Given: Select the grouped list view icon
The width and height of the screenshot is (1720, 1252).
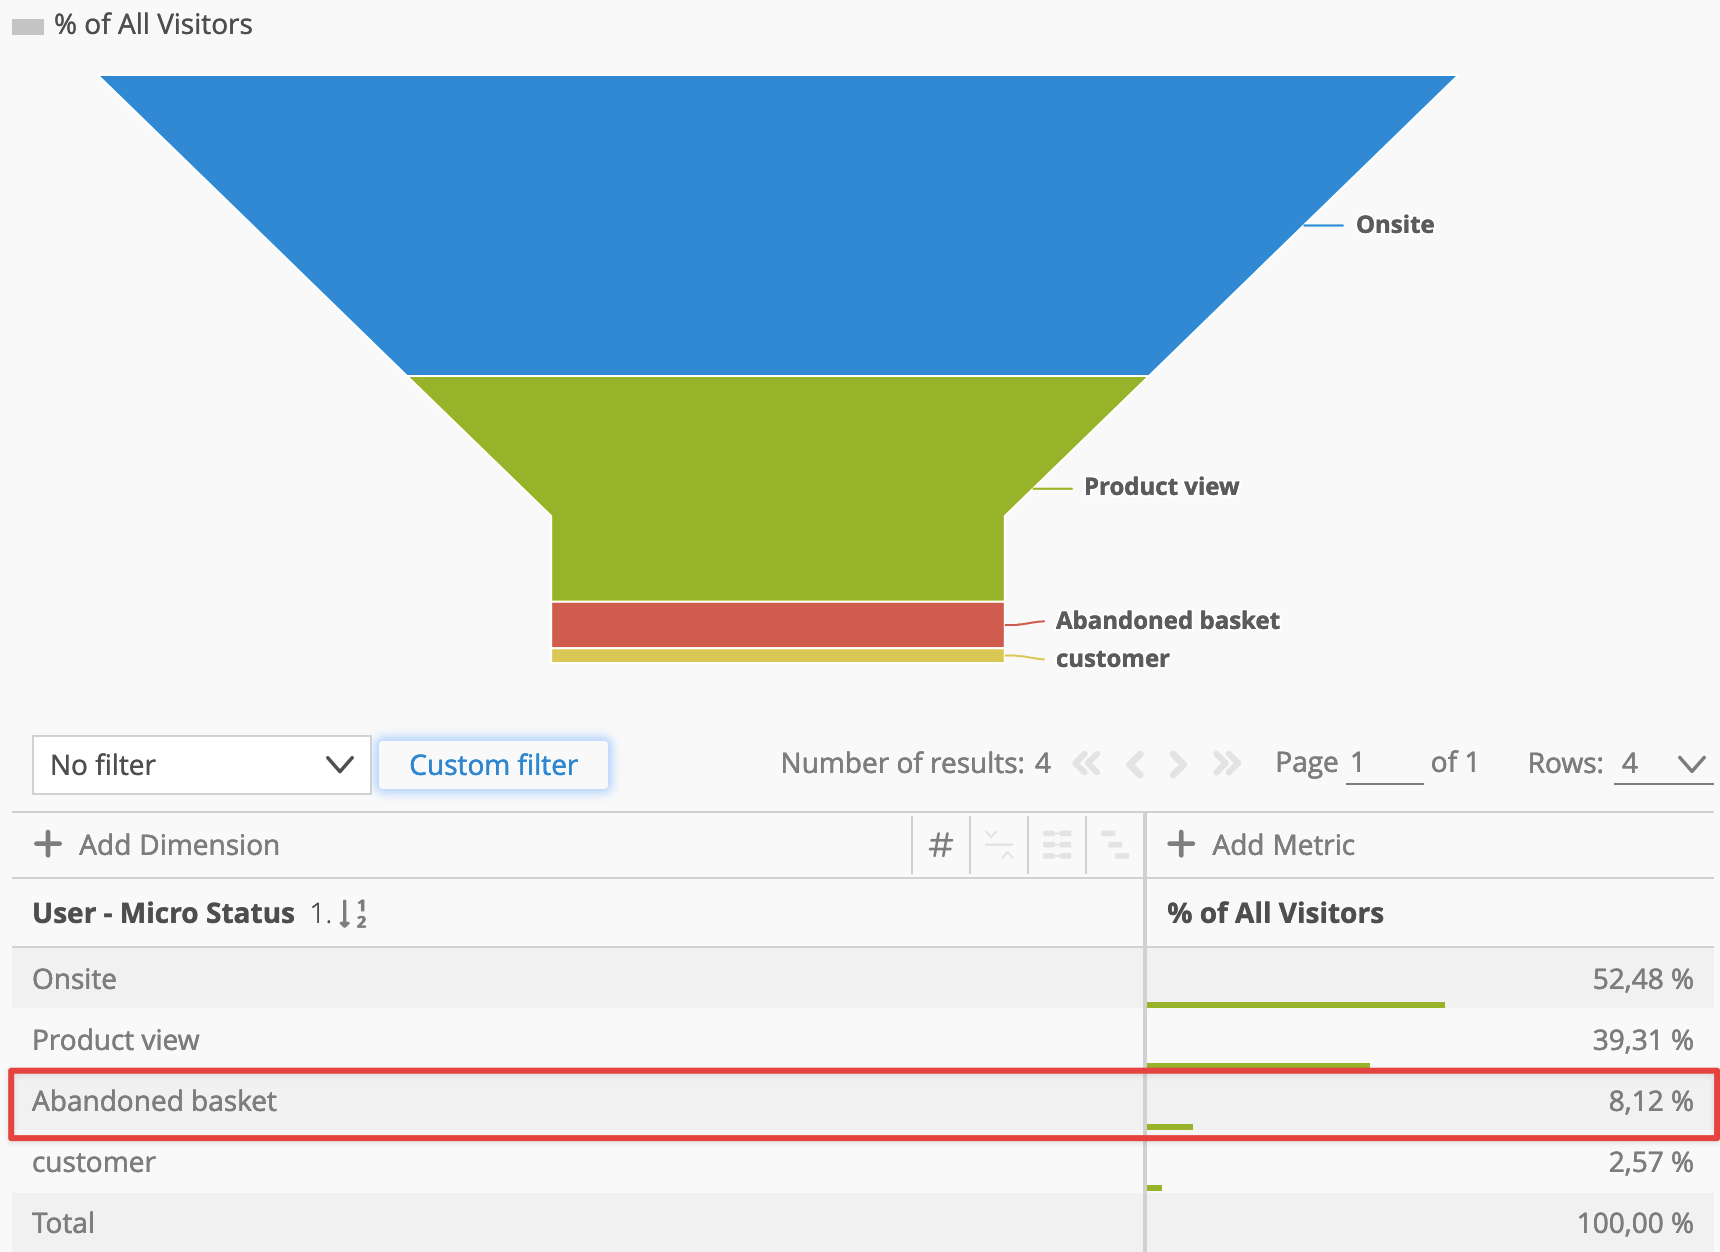Looking at the screenshot, I should pos(1057,846).
